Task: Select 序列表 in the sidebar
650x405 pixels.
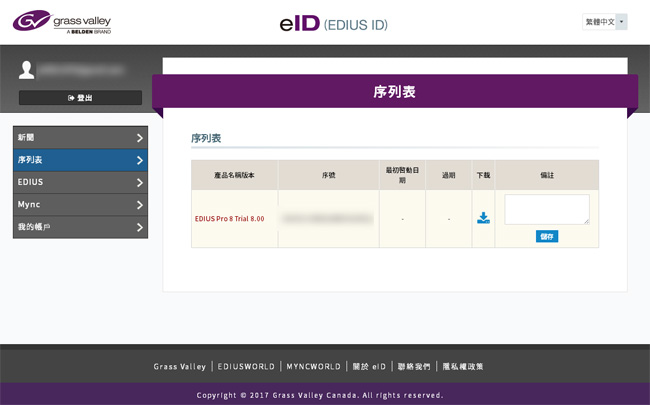Action: pos(80,160)
